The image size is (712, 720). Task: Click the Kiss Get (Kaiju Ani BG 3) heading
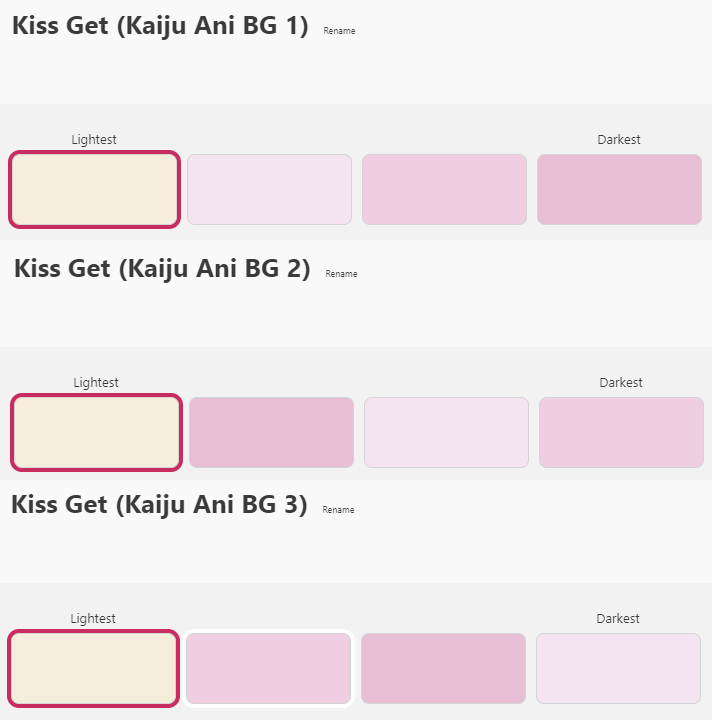[x=159, y=505]
